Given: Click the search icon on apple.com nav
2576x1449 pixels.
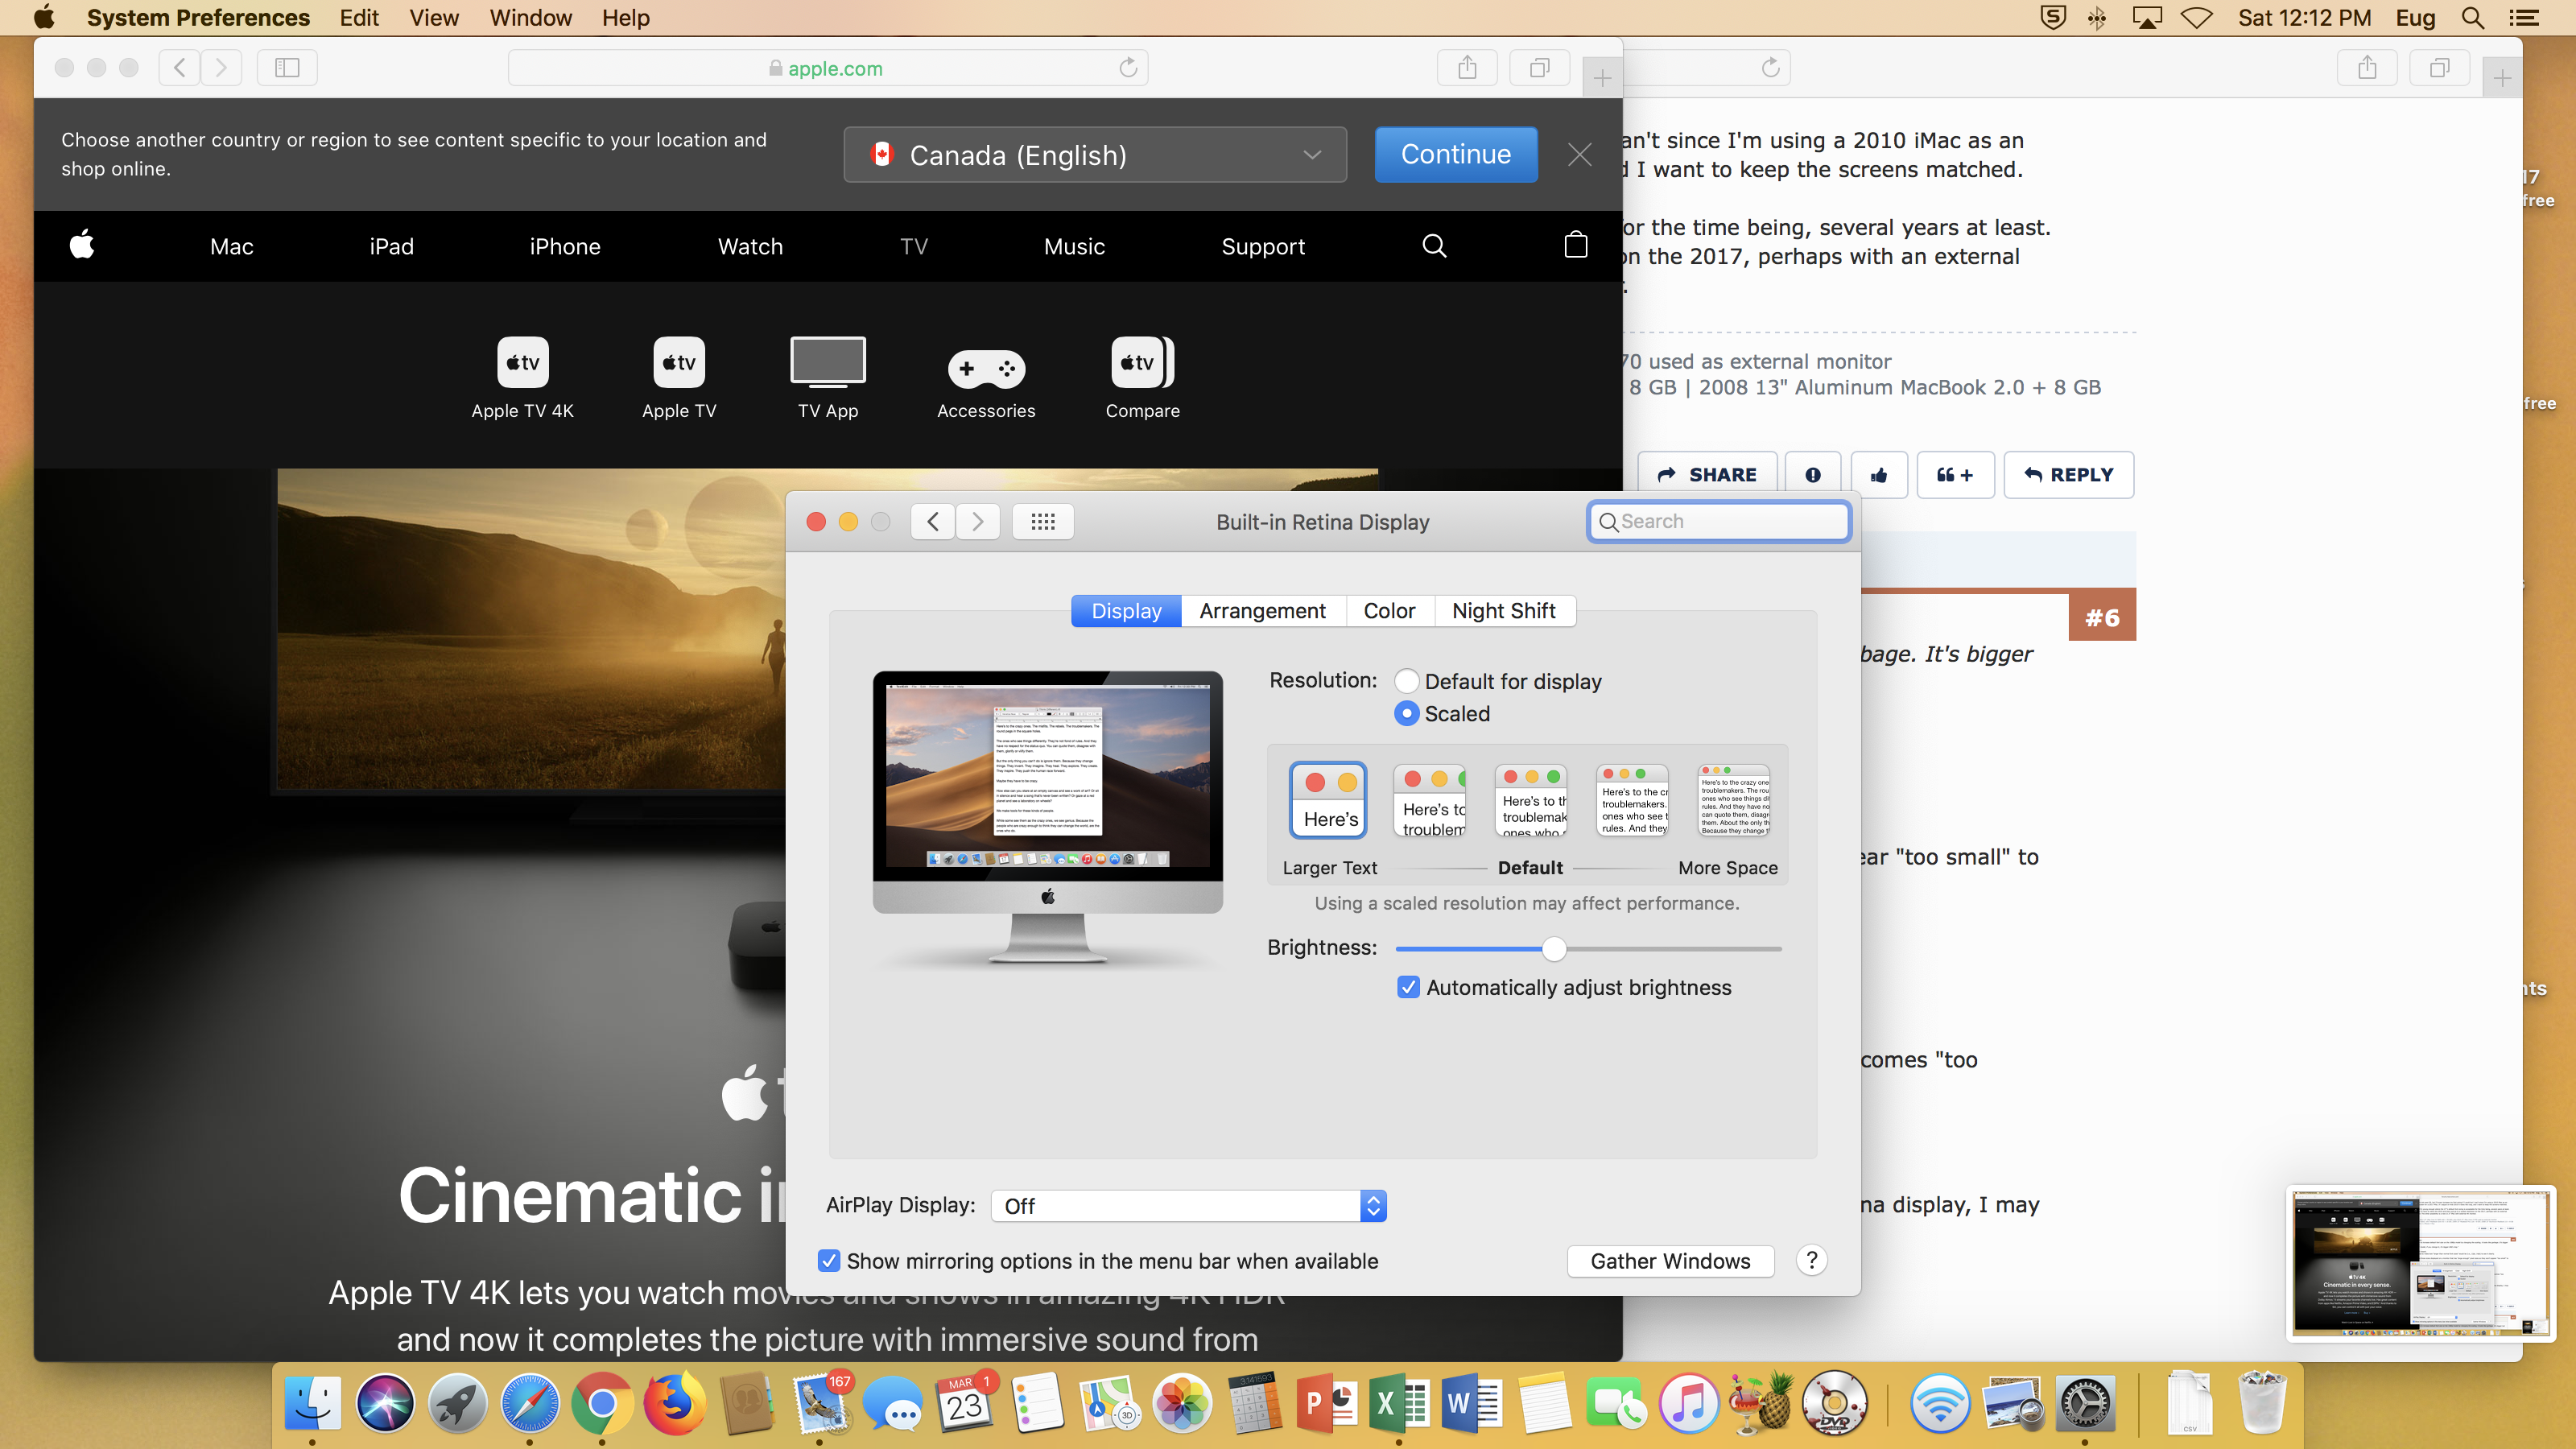Looking at the screenshot, I should [1434, 246].
